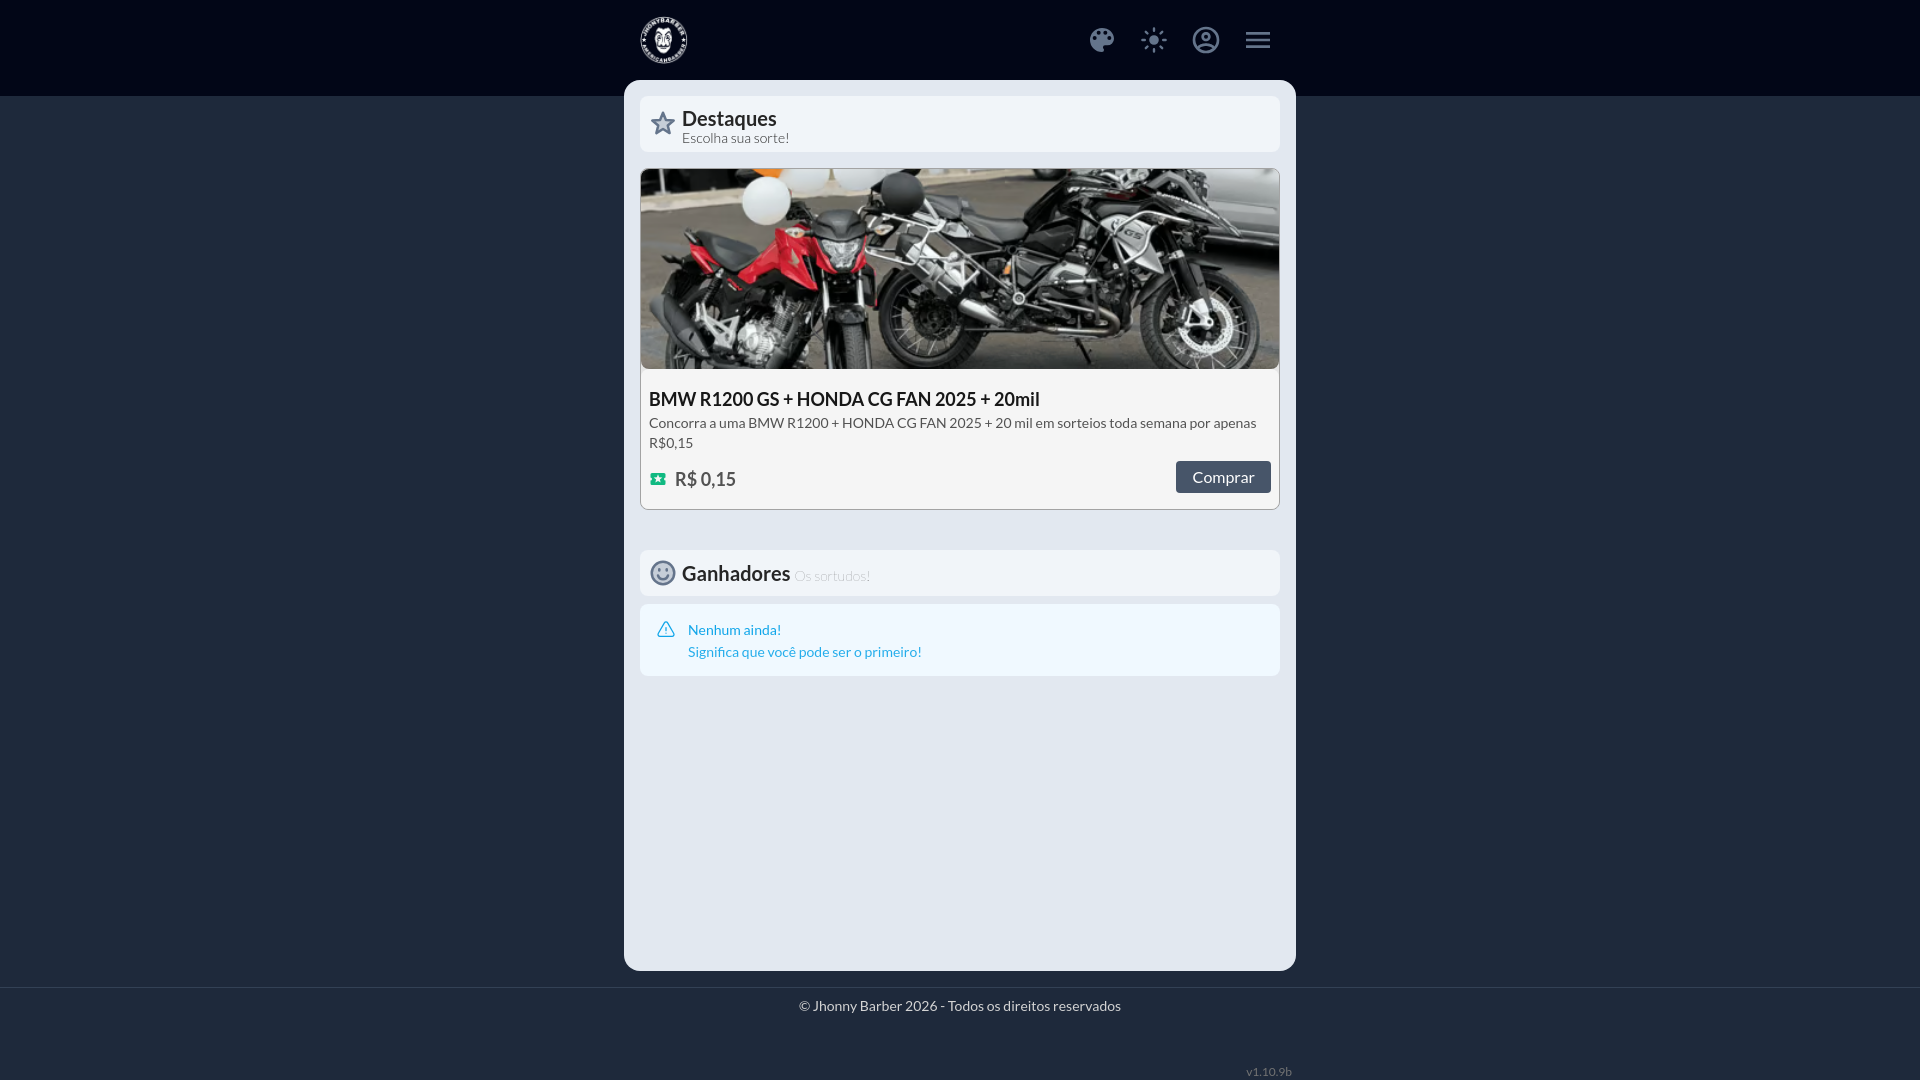Click the Destaques star icon
The height and width of the screenshot is (1080, 1920).
point(663,123)
